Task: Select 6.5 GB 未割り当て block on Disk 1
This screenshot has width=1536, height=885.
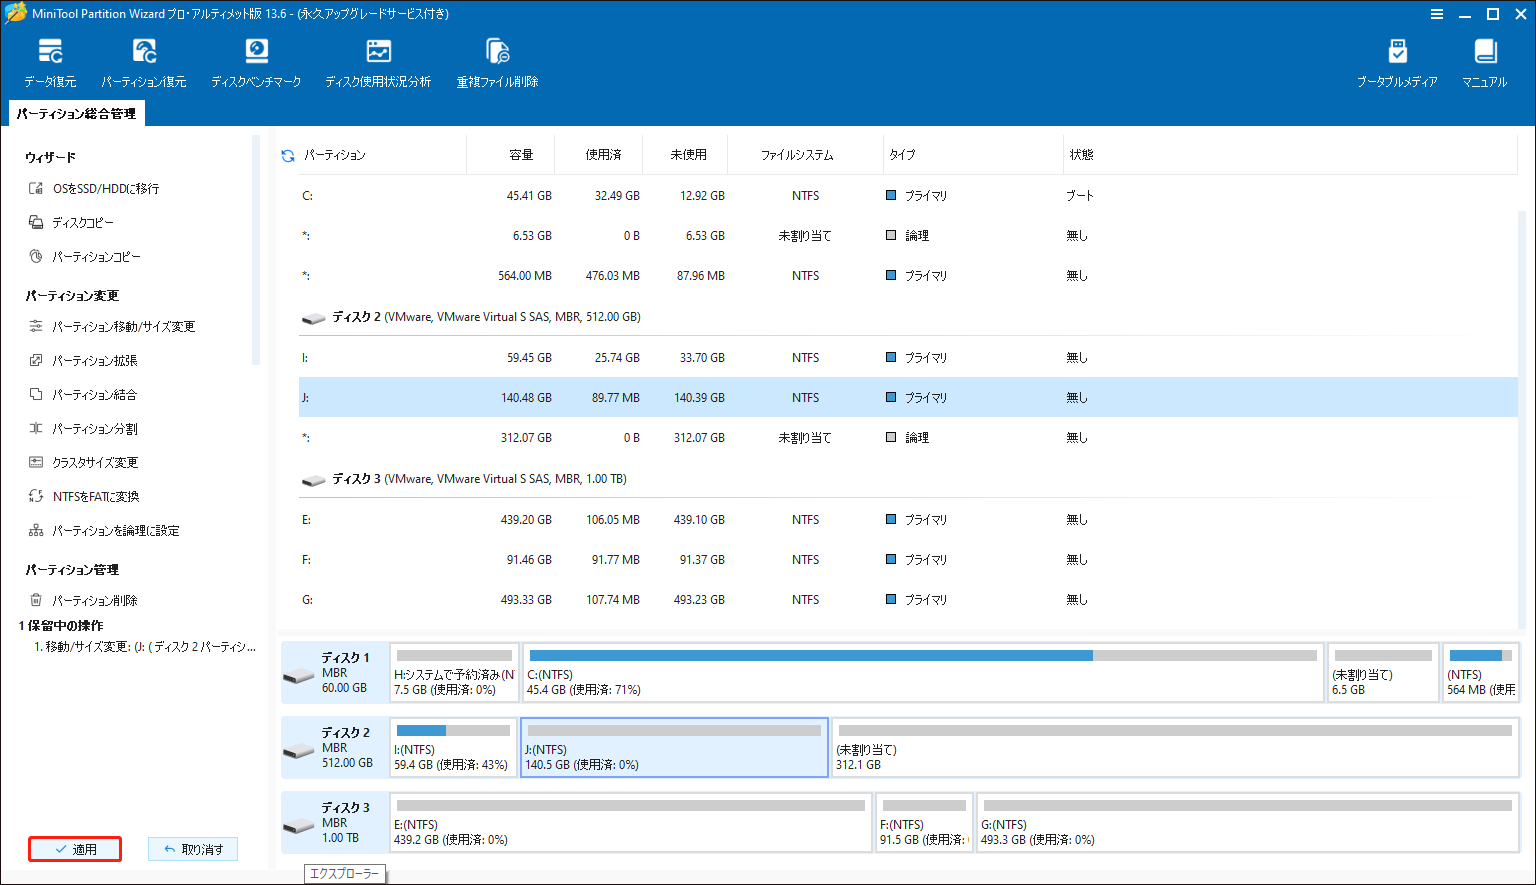Action: (1383, 672)
